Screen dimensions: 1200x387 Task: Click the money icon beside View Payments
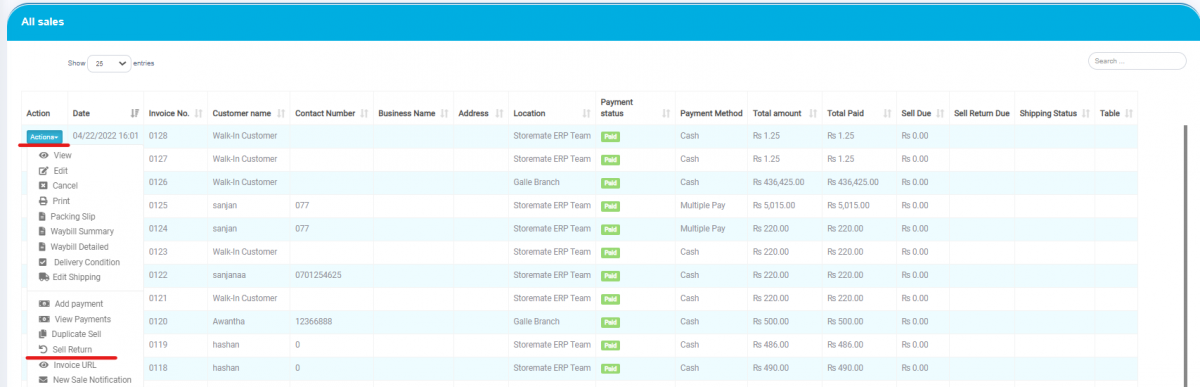[x=43, y=318]
